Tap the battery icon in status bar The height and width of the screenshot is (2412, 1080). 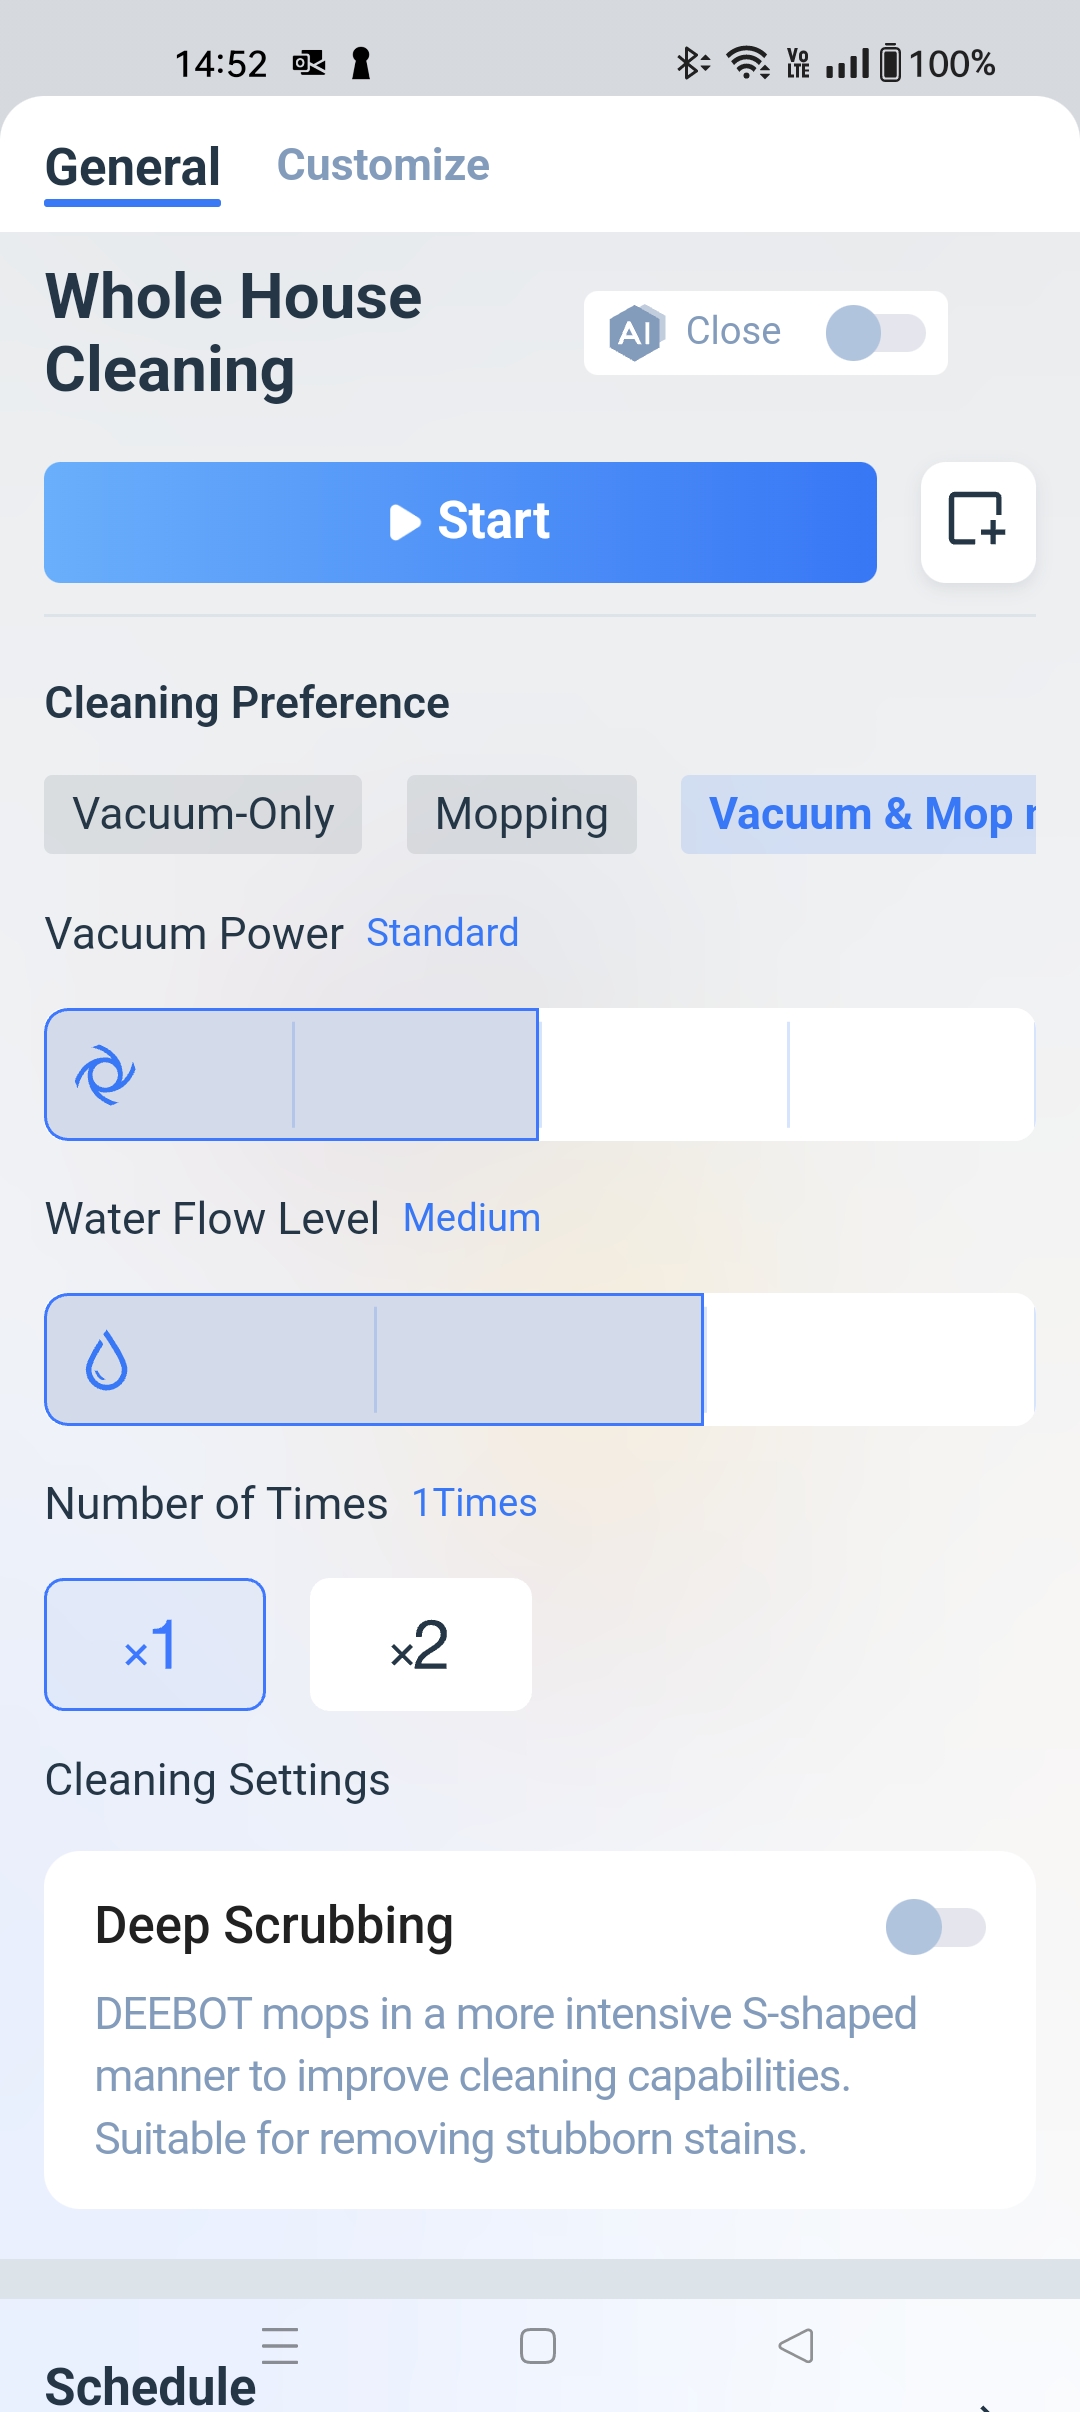[x=889, y=64]
